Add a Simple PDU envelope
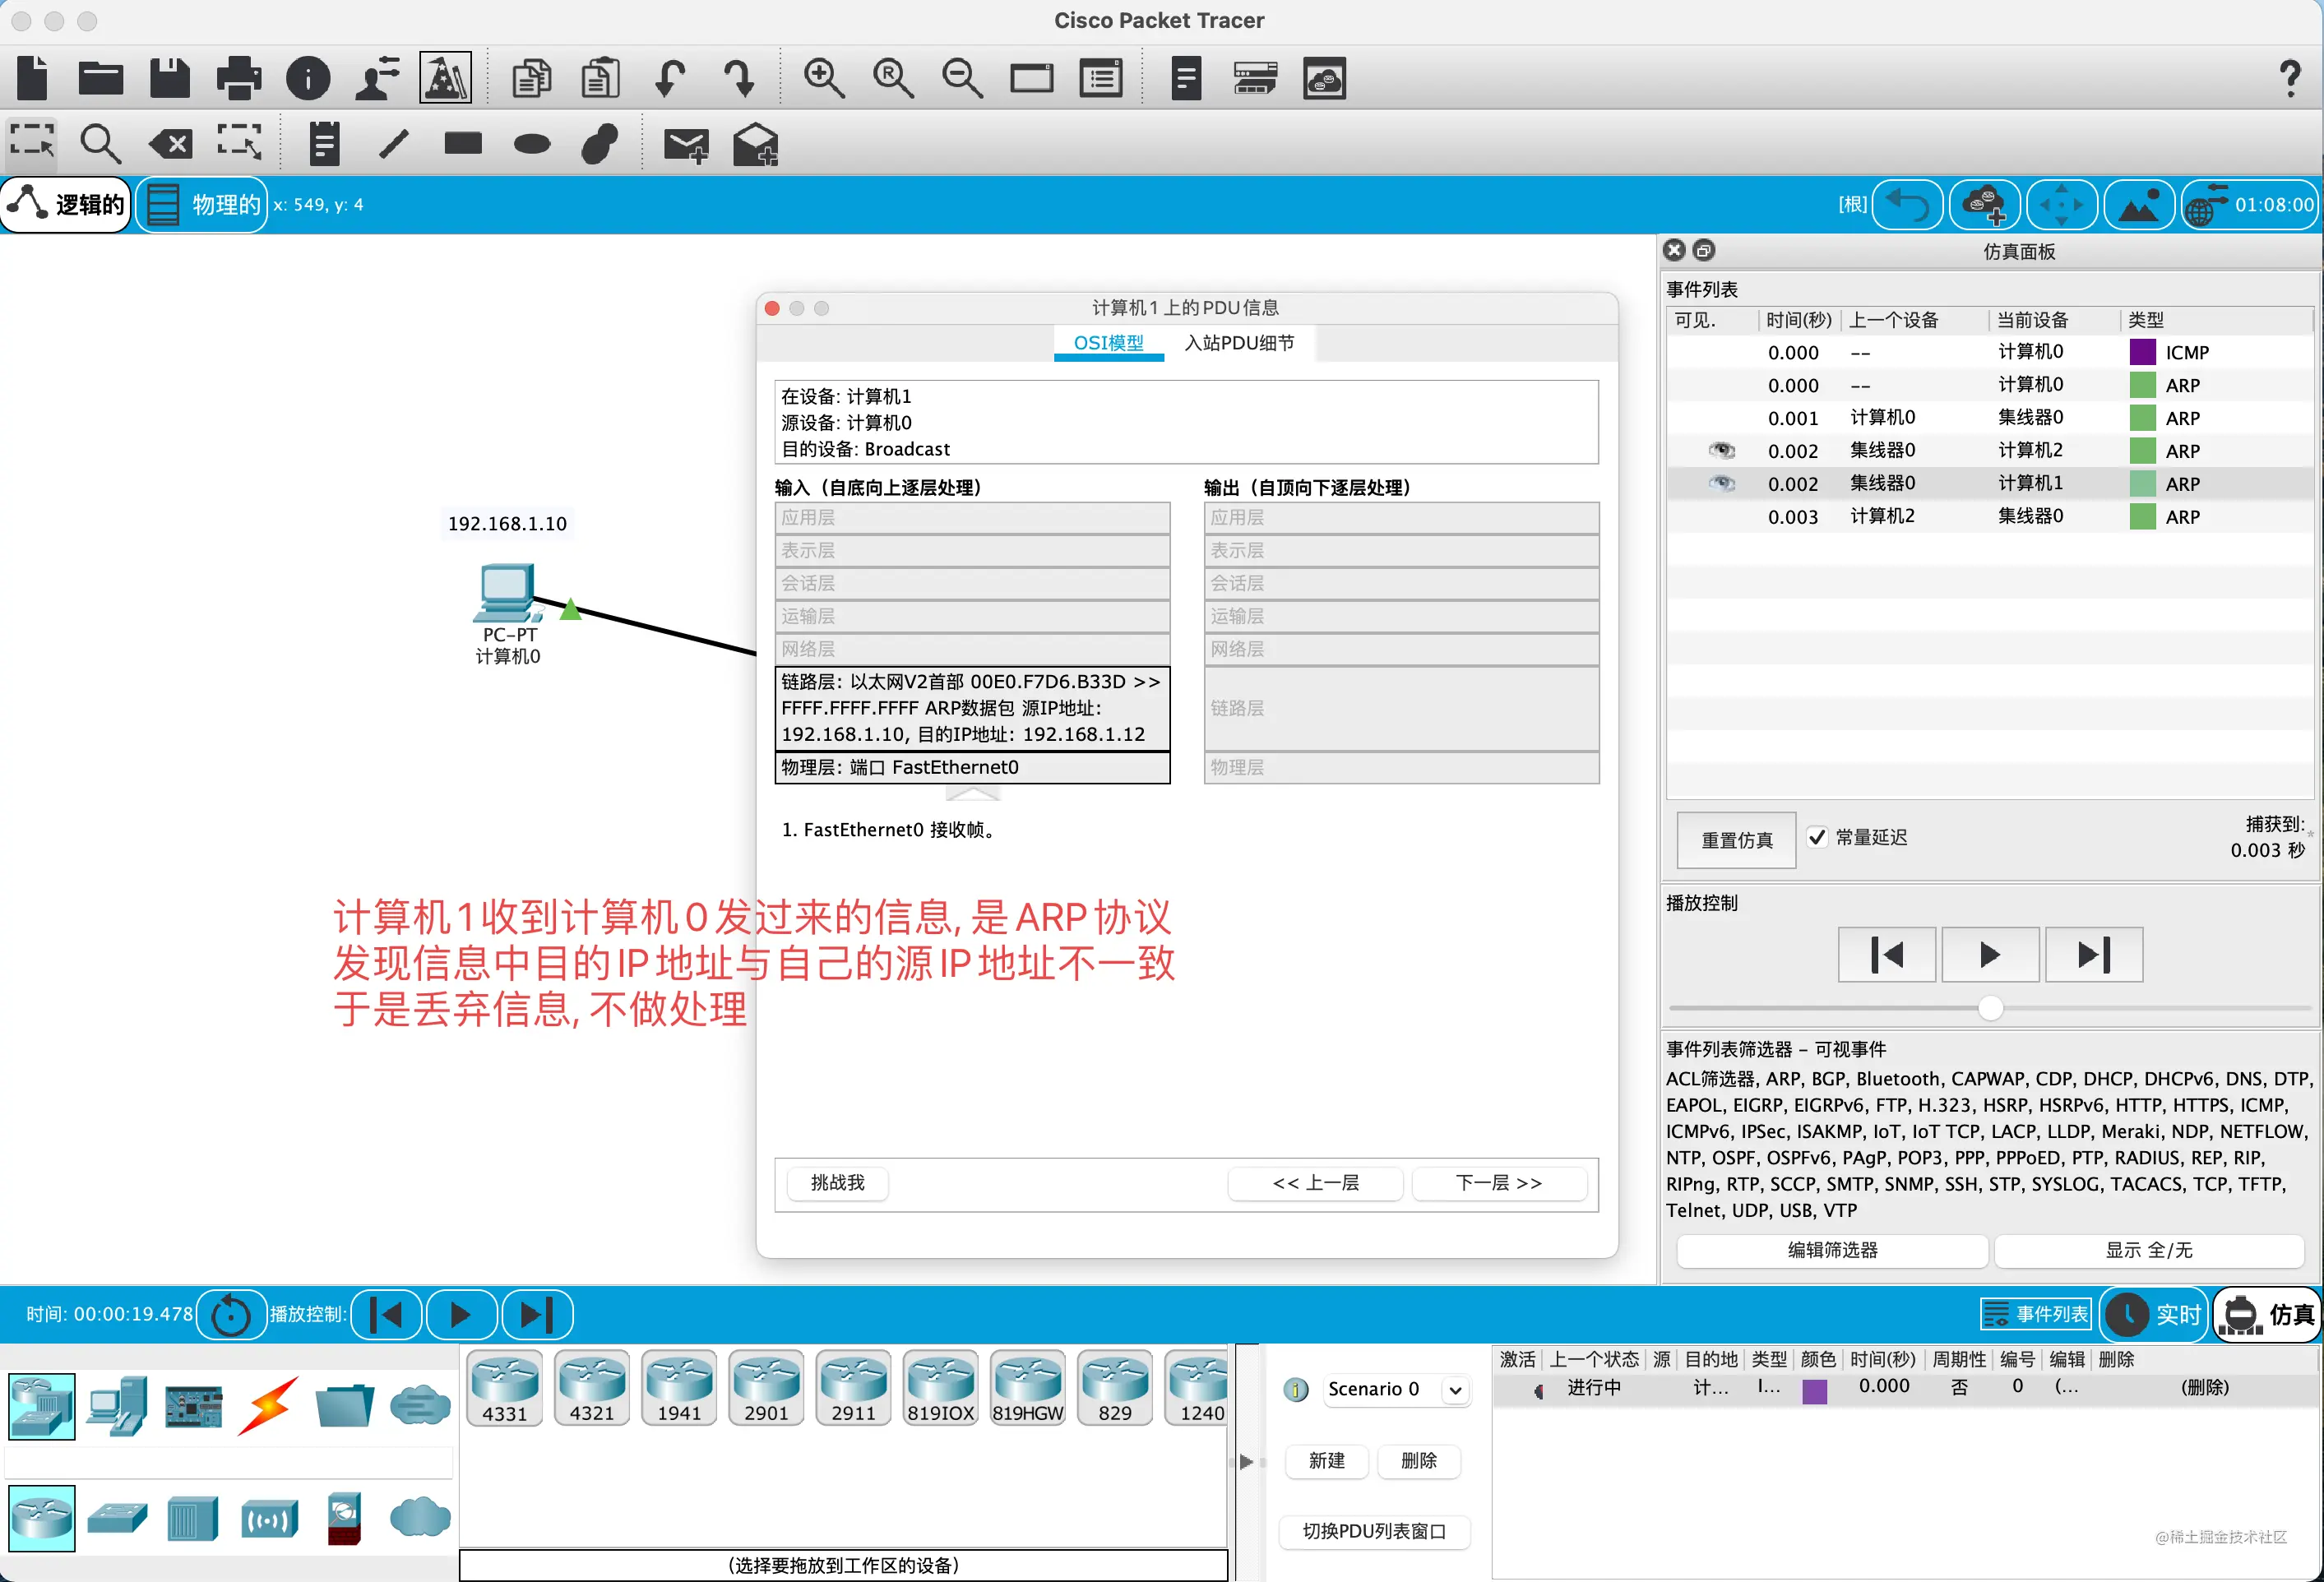This screenshot has width=2324, height=1582. point(686,146)
